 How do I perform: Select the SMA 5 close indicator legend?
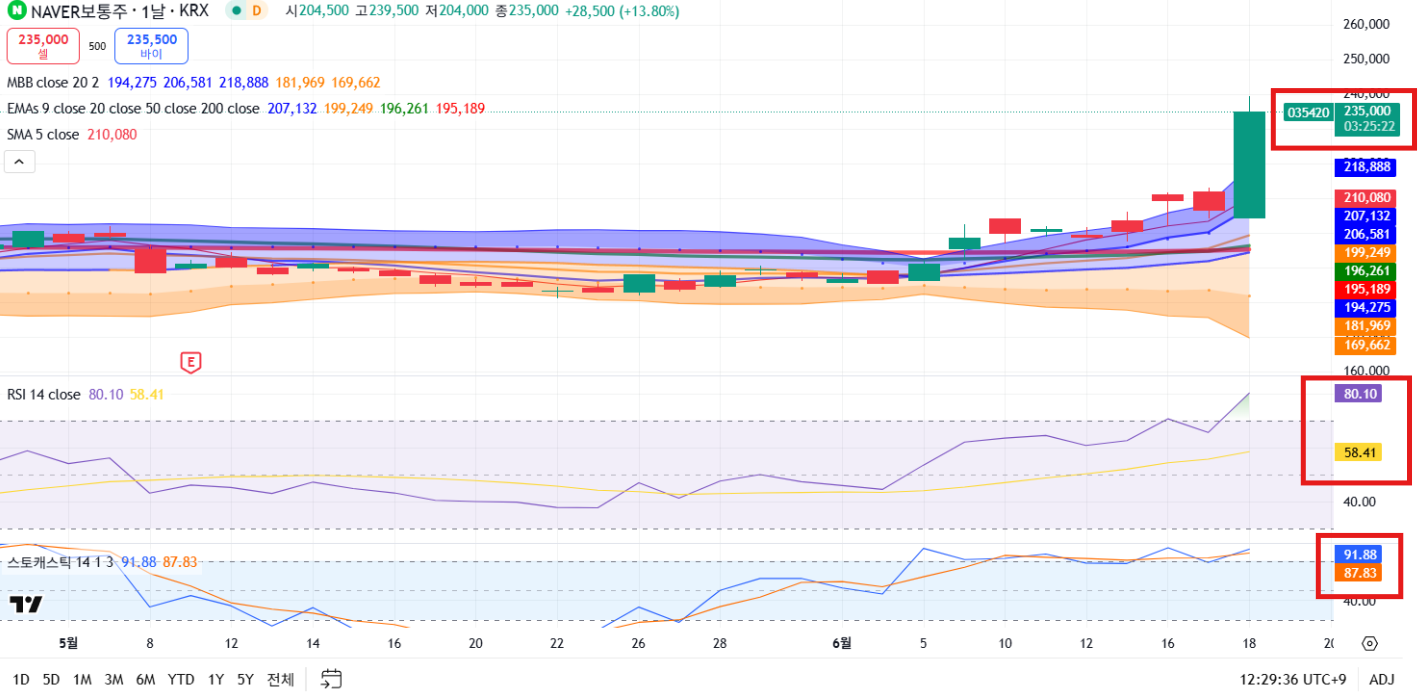click(43, 135)
